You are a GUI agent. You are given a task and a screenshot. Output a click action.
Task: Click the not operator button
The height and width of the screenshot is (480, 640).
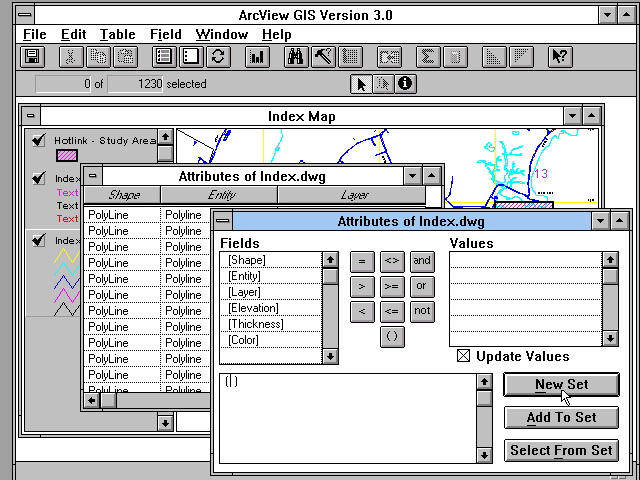coord(422,312)
